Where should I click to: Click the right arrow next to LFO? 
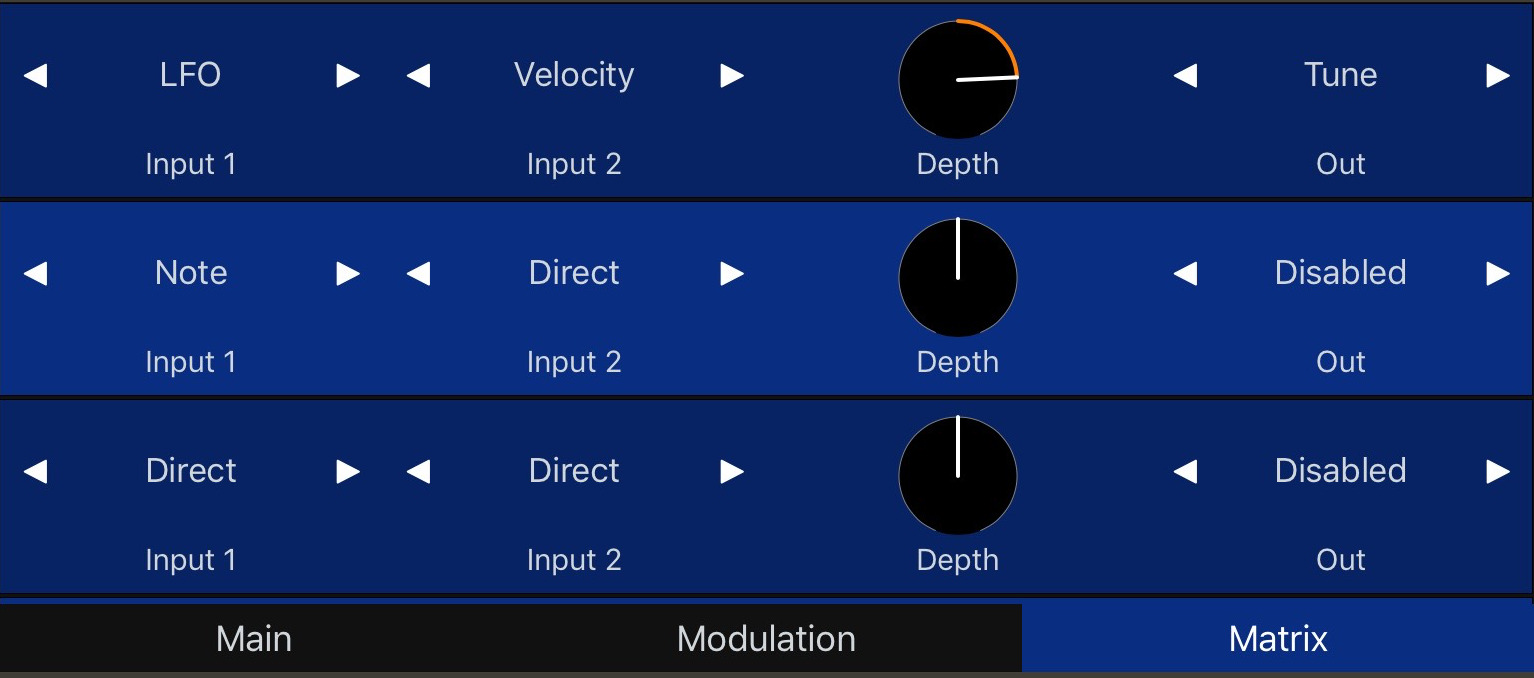tap(345, 75)
